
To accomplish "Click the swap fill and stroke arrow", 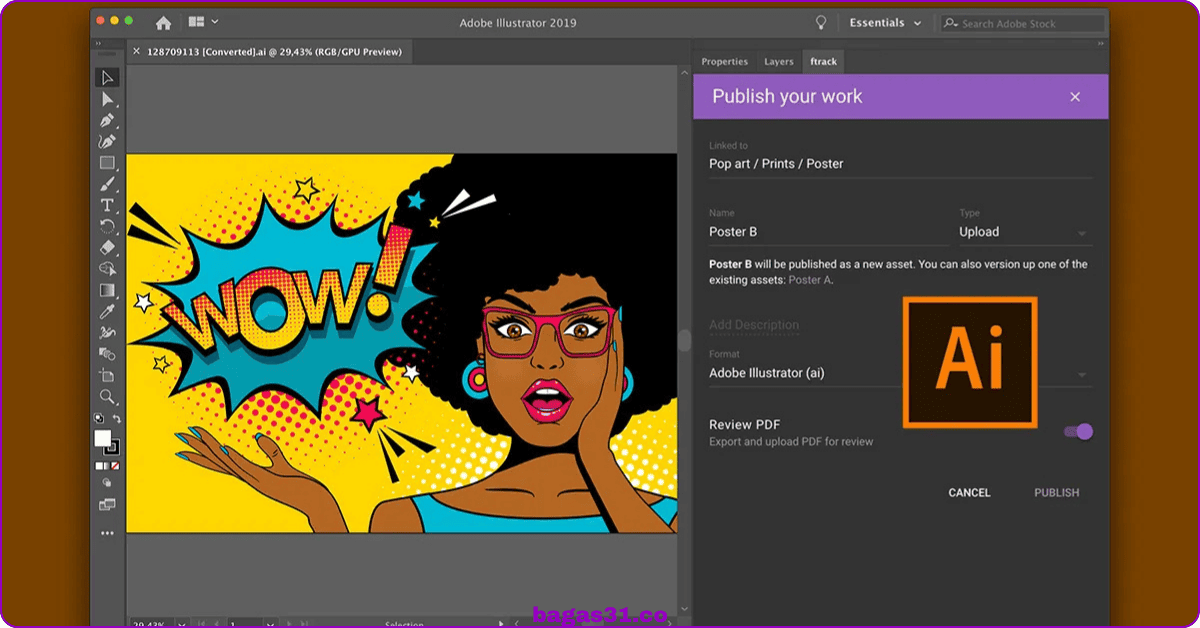I will click(x=116, y=419).
